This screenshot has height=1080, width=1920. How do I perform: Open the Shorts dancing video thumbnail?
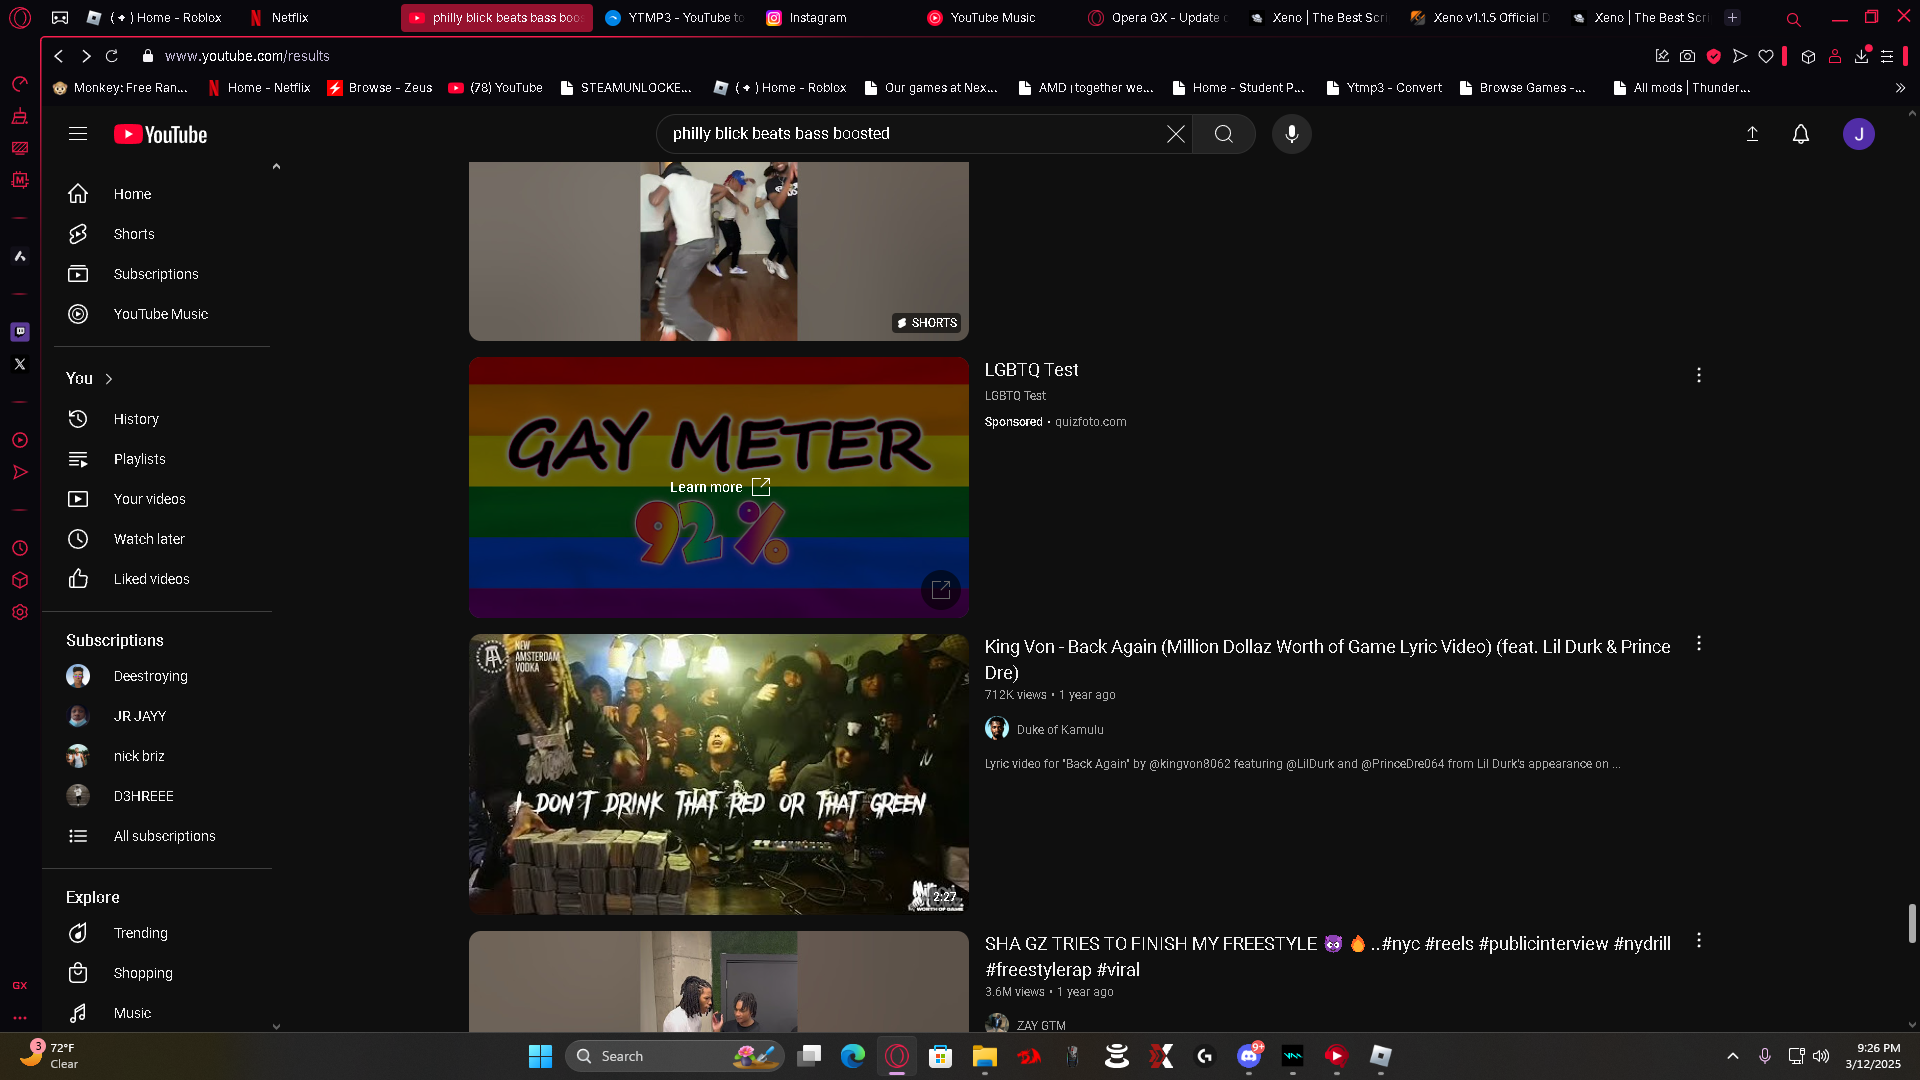[x=719, y=251]
